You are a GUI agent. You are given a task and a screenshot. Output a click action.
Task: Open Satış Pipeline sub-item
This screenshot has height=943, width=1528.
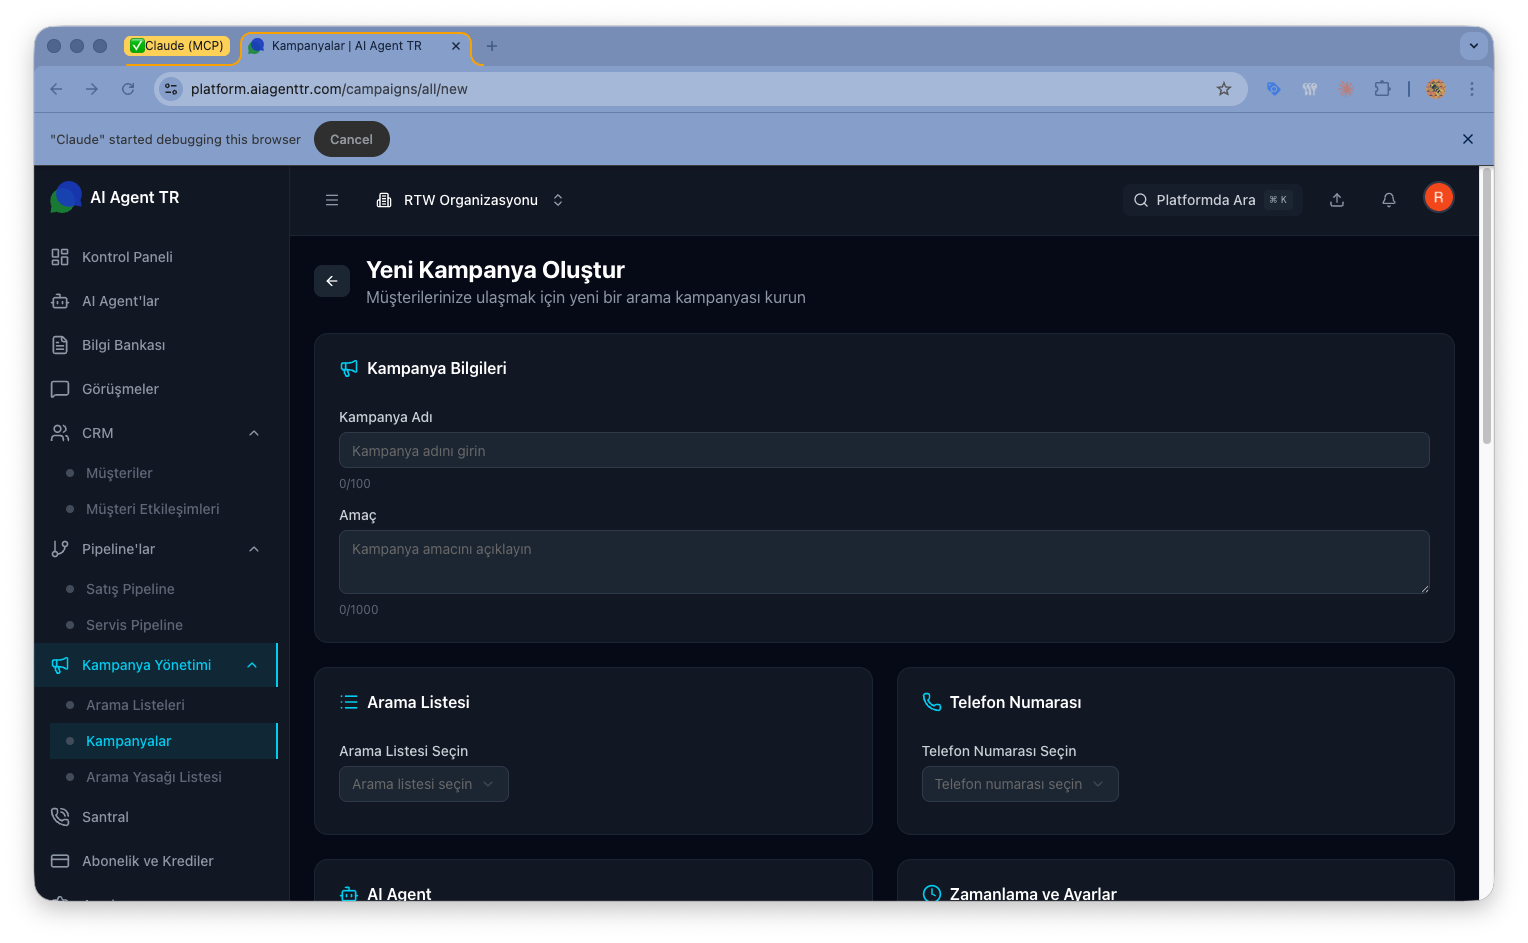tap(130, 589)
